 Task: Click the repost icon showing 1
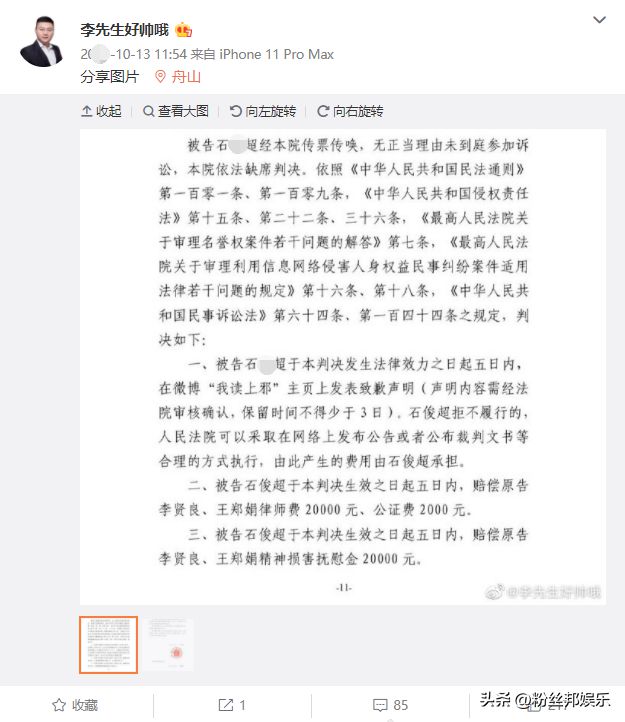click(232, 705)
